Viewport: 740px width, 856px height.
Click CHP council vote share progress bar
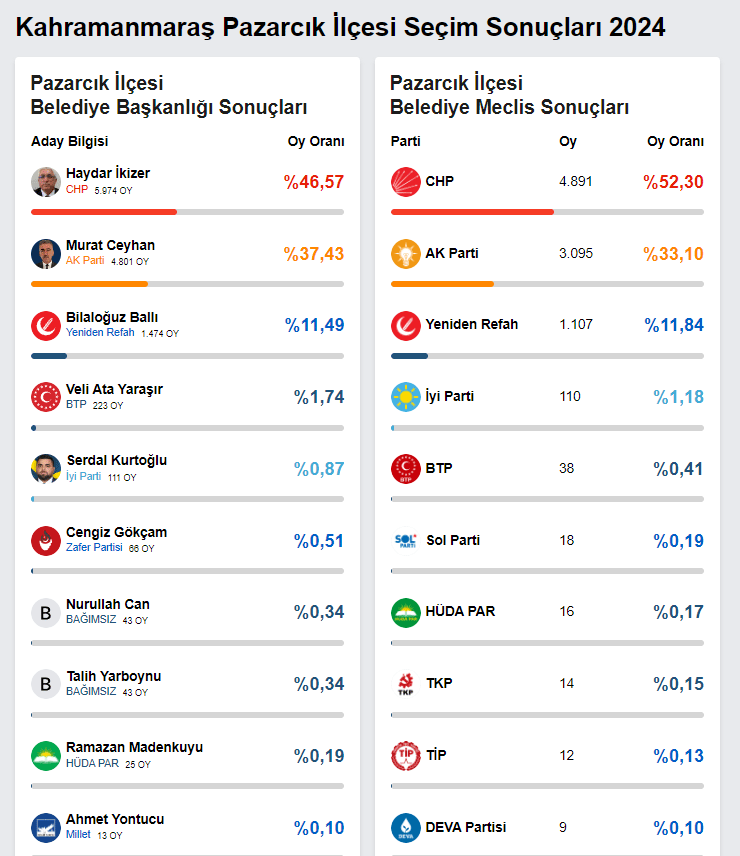[x=472, y=212]
